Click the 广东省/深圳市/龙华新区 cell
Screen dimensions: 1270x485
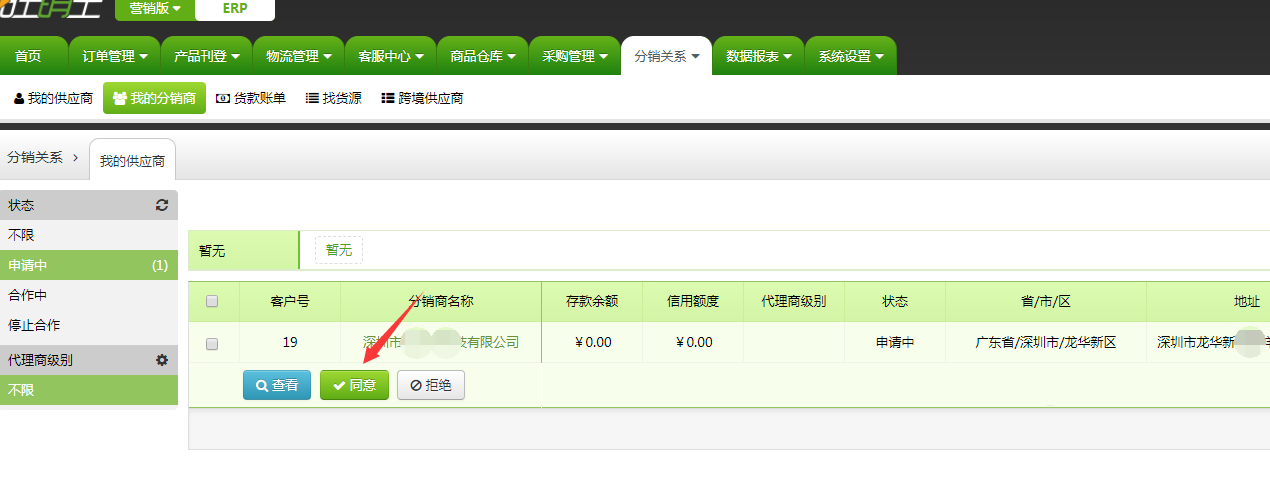[1046, 342]
